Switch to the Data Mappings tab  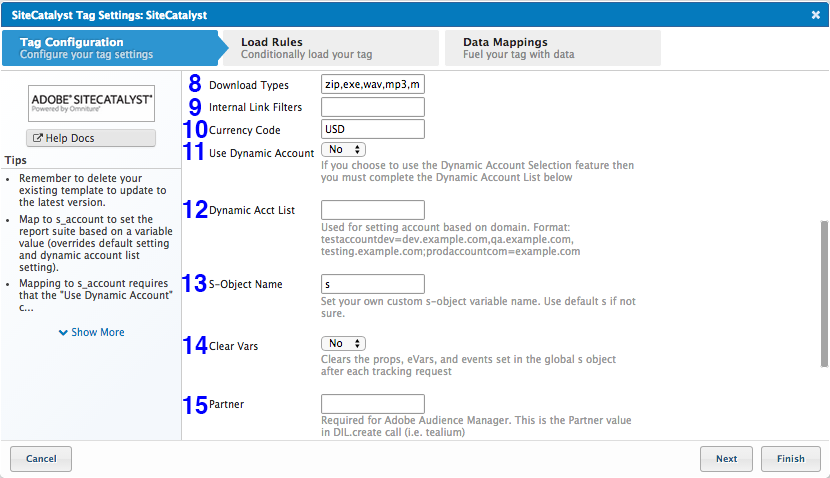[x=550, y=48]
